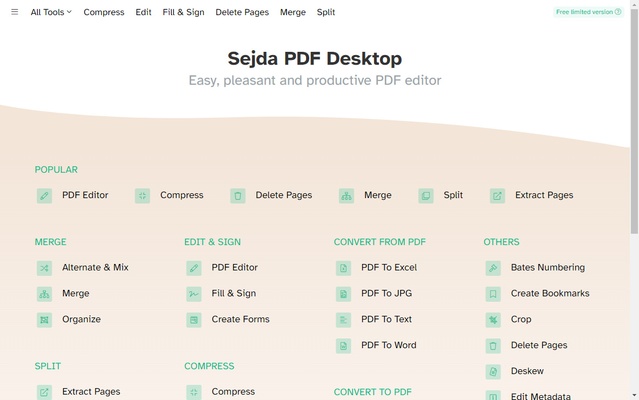
Task: Click the Split icon under Popular
Action: [426, 196]
